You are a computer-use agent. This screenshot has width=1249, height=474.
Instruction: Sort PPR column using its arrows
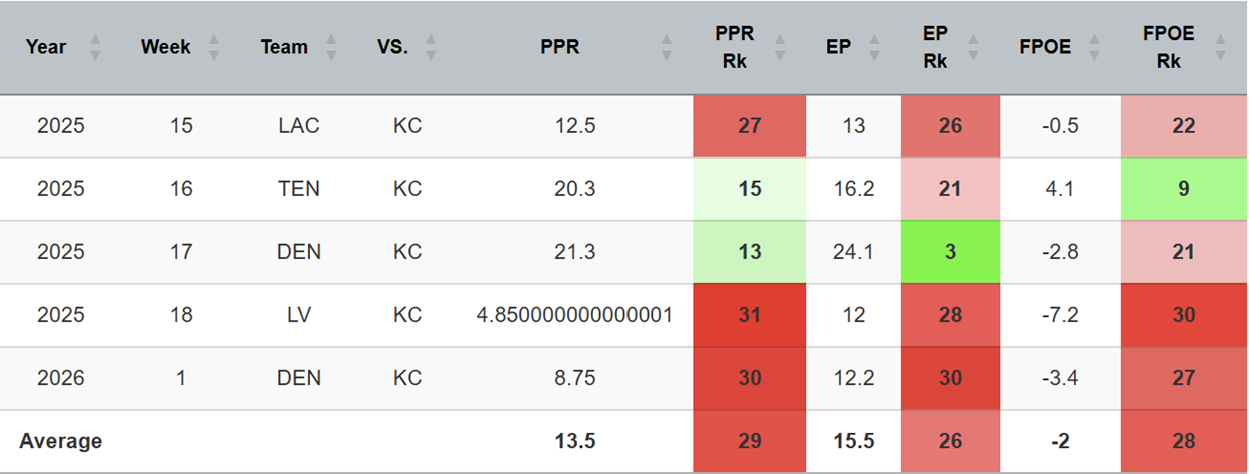point(668,47)
